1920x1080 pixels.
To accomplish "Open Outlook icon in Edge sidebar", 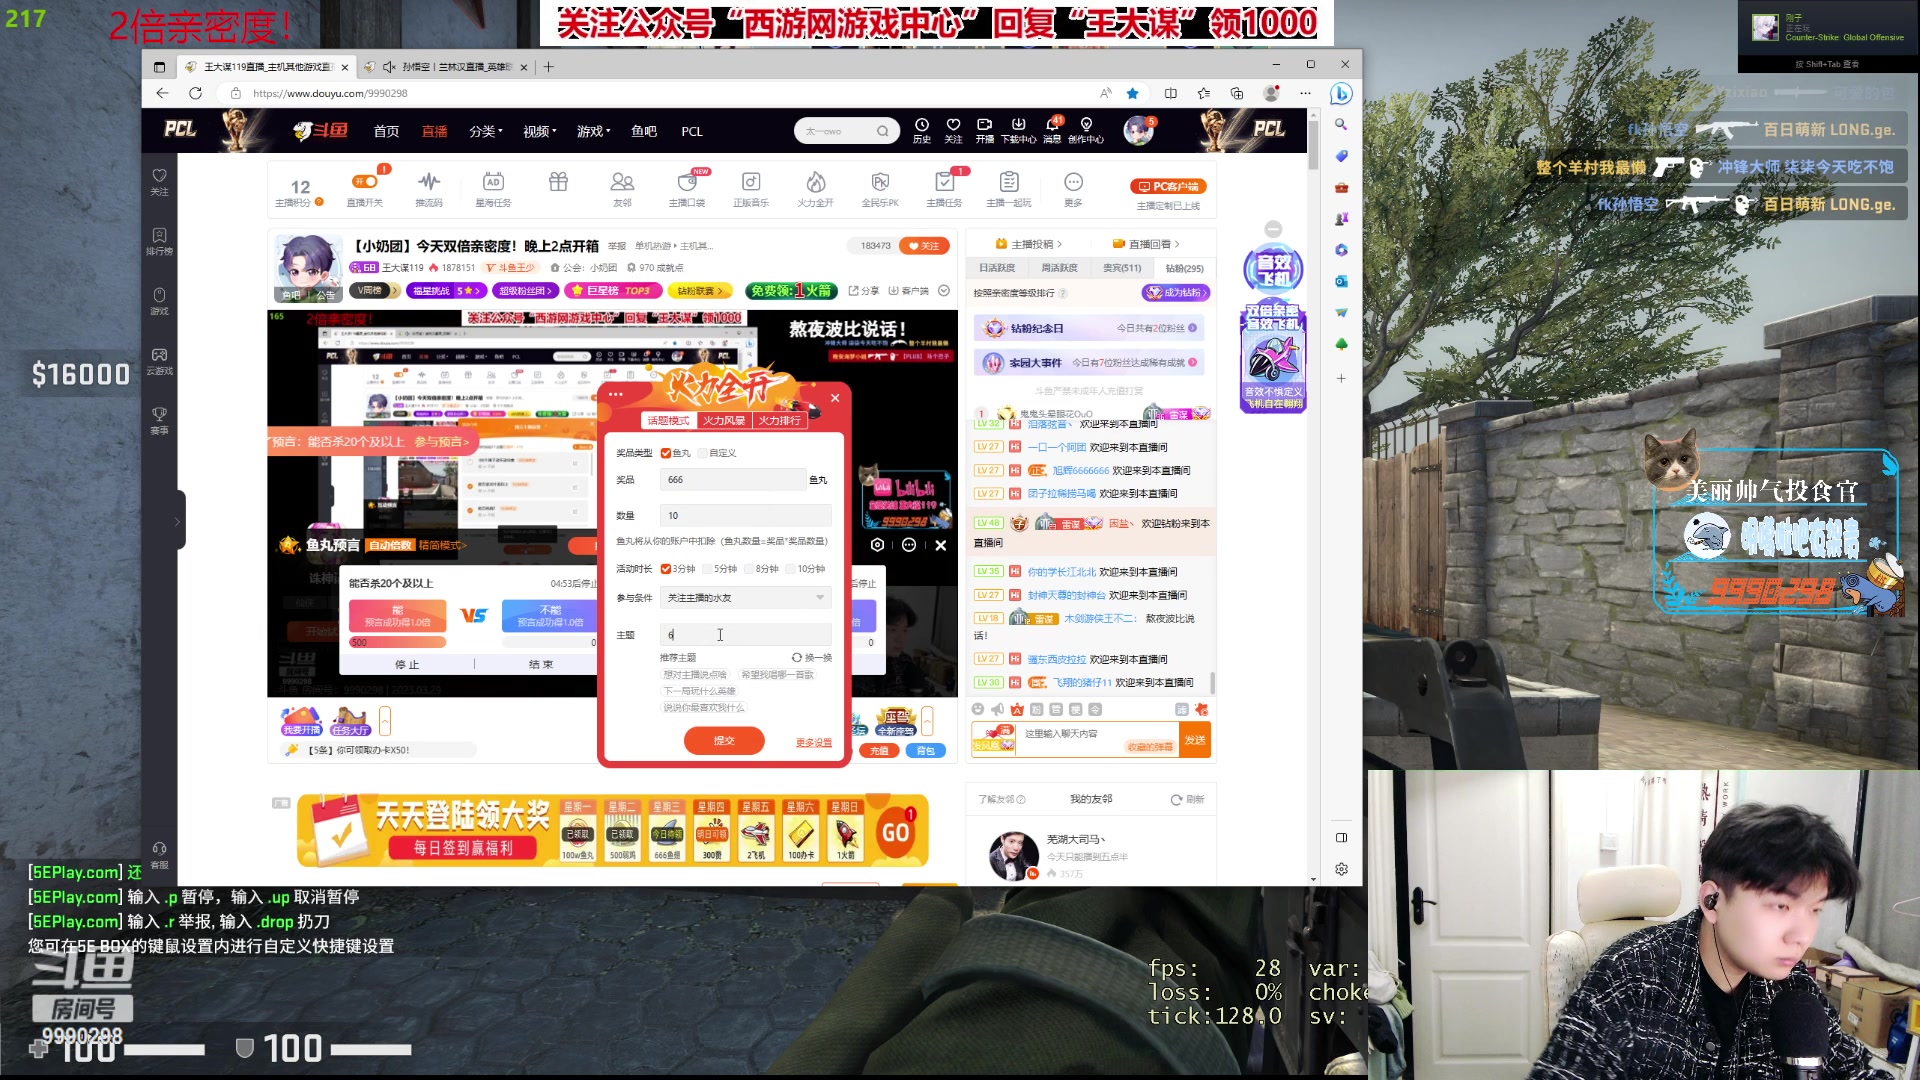I will (x=1341, y=281).
